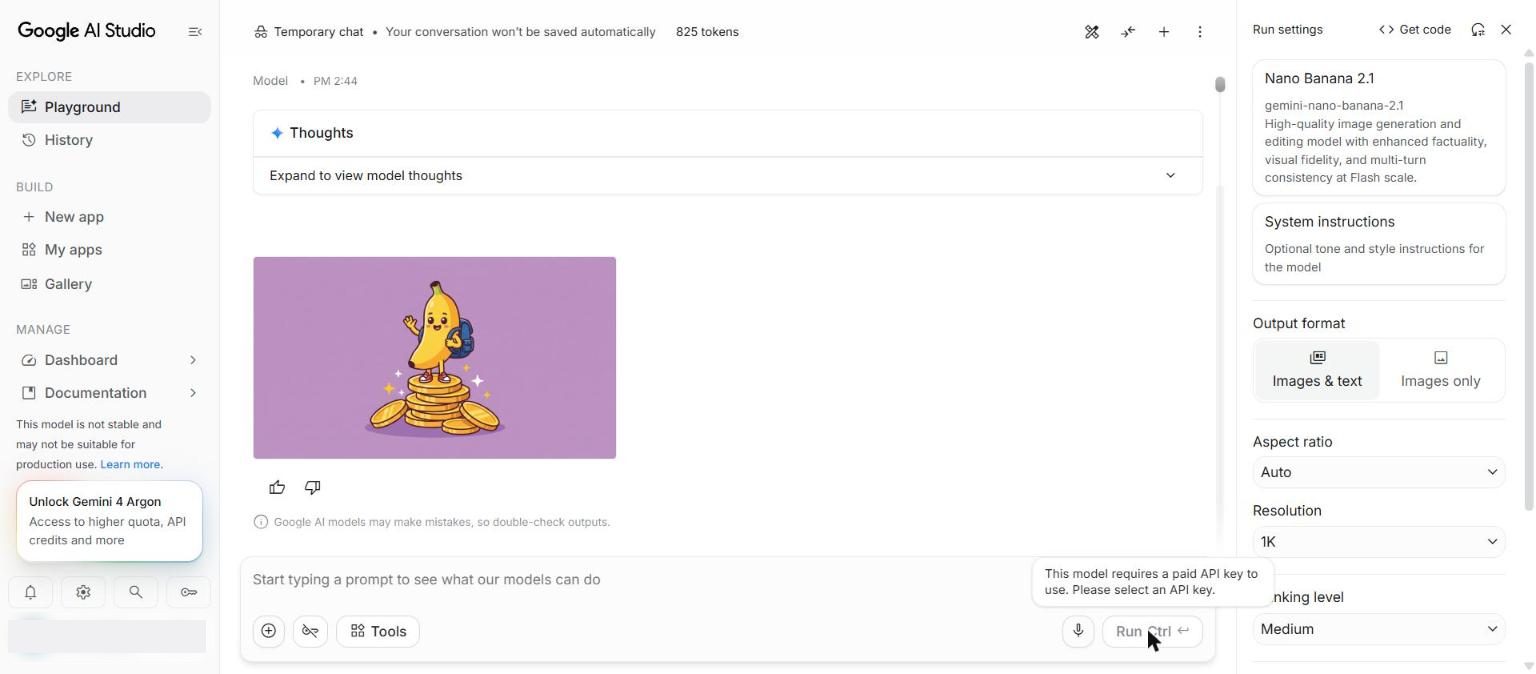Open the Aspect ratio dropdown

tap(1379, 472)
